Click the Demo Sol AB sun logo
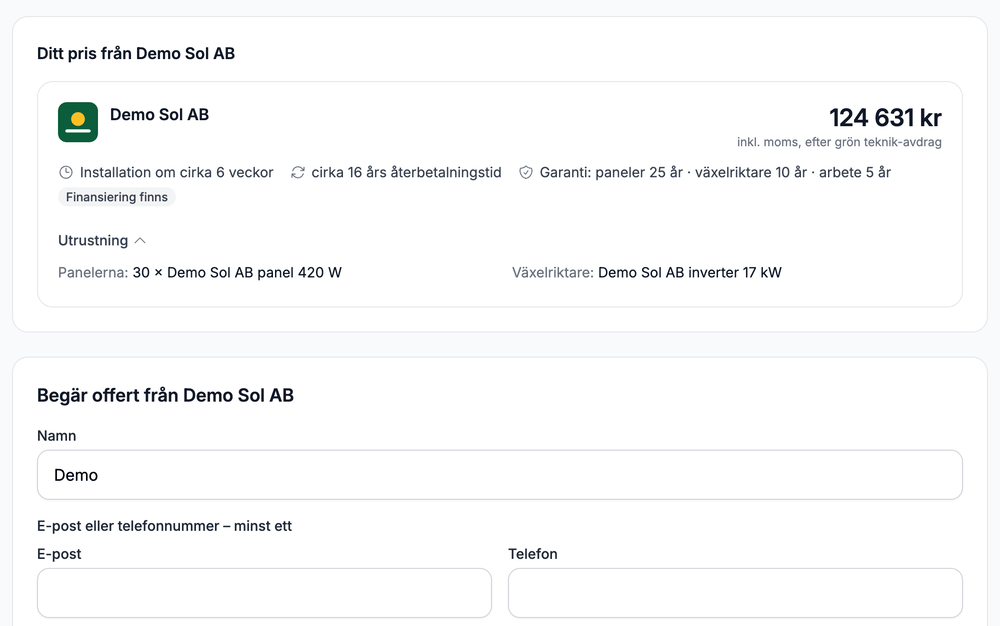 [78, 122]
